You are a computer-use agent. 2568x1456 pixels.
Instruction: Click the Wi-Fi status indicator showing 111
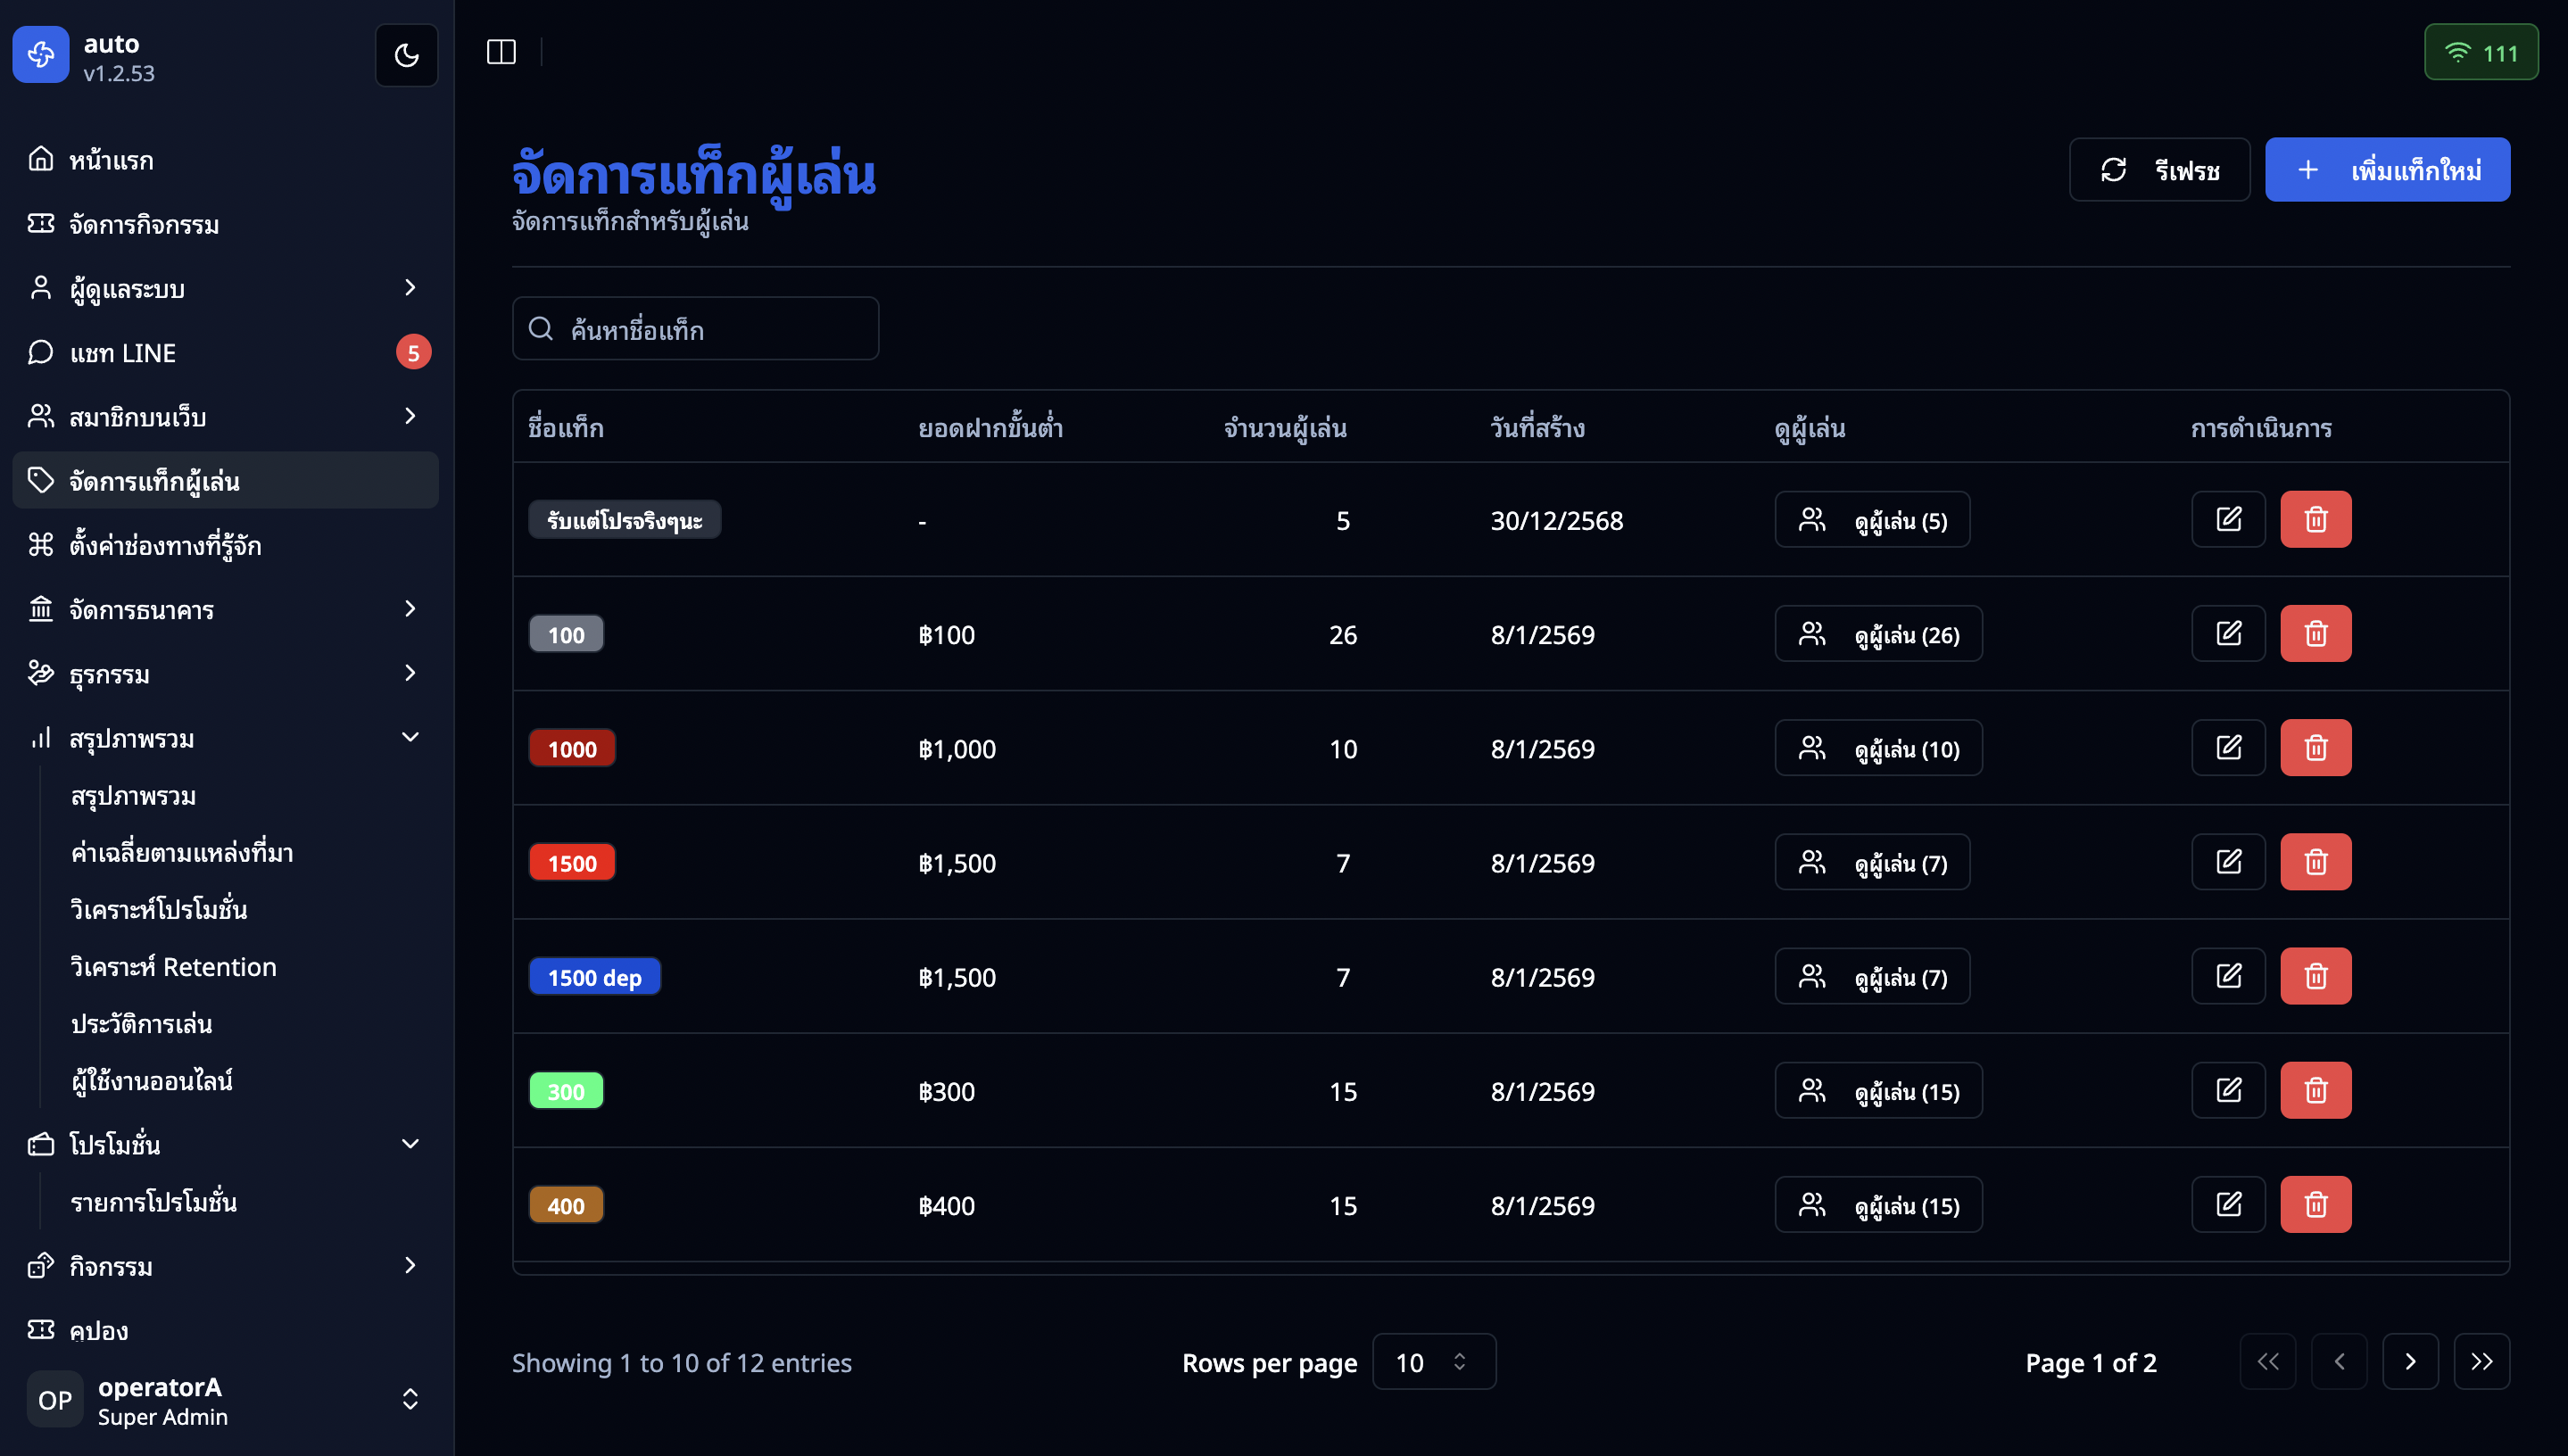(2481, 52)
